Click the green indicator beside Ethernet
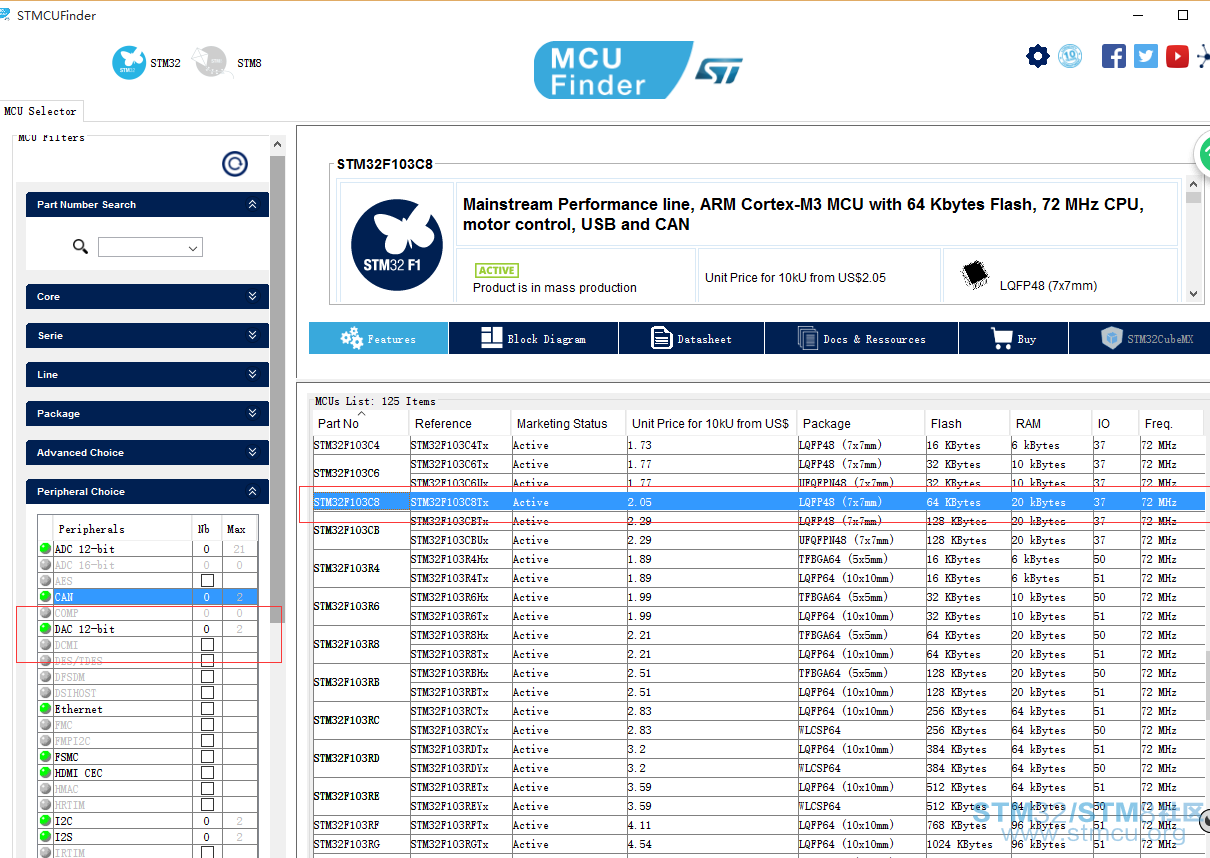The image size is (1210, 858). pos(45,709)
